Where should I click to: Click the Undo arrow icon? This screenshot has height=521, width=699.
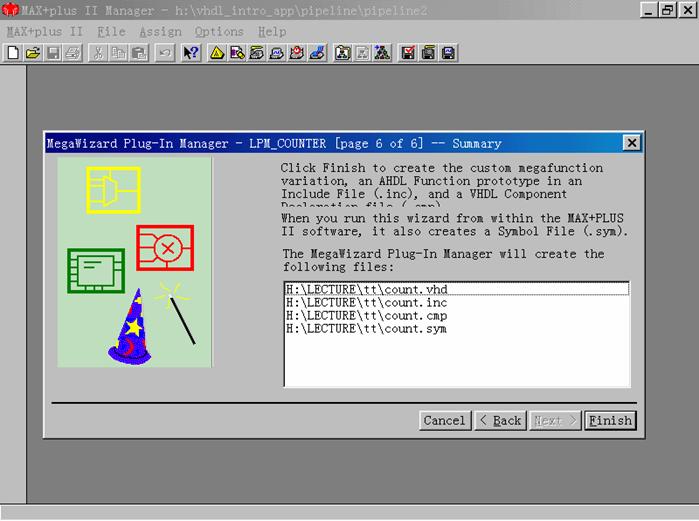tap(164, 53)
